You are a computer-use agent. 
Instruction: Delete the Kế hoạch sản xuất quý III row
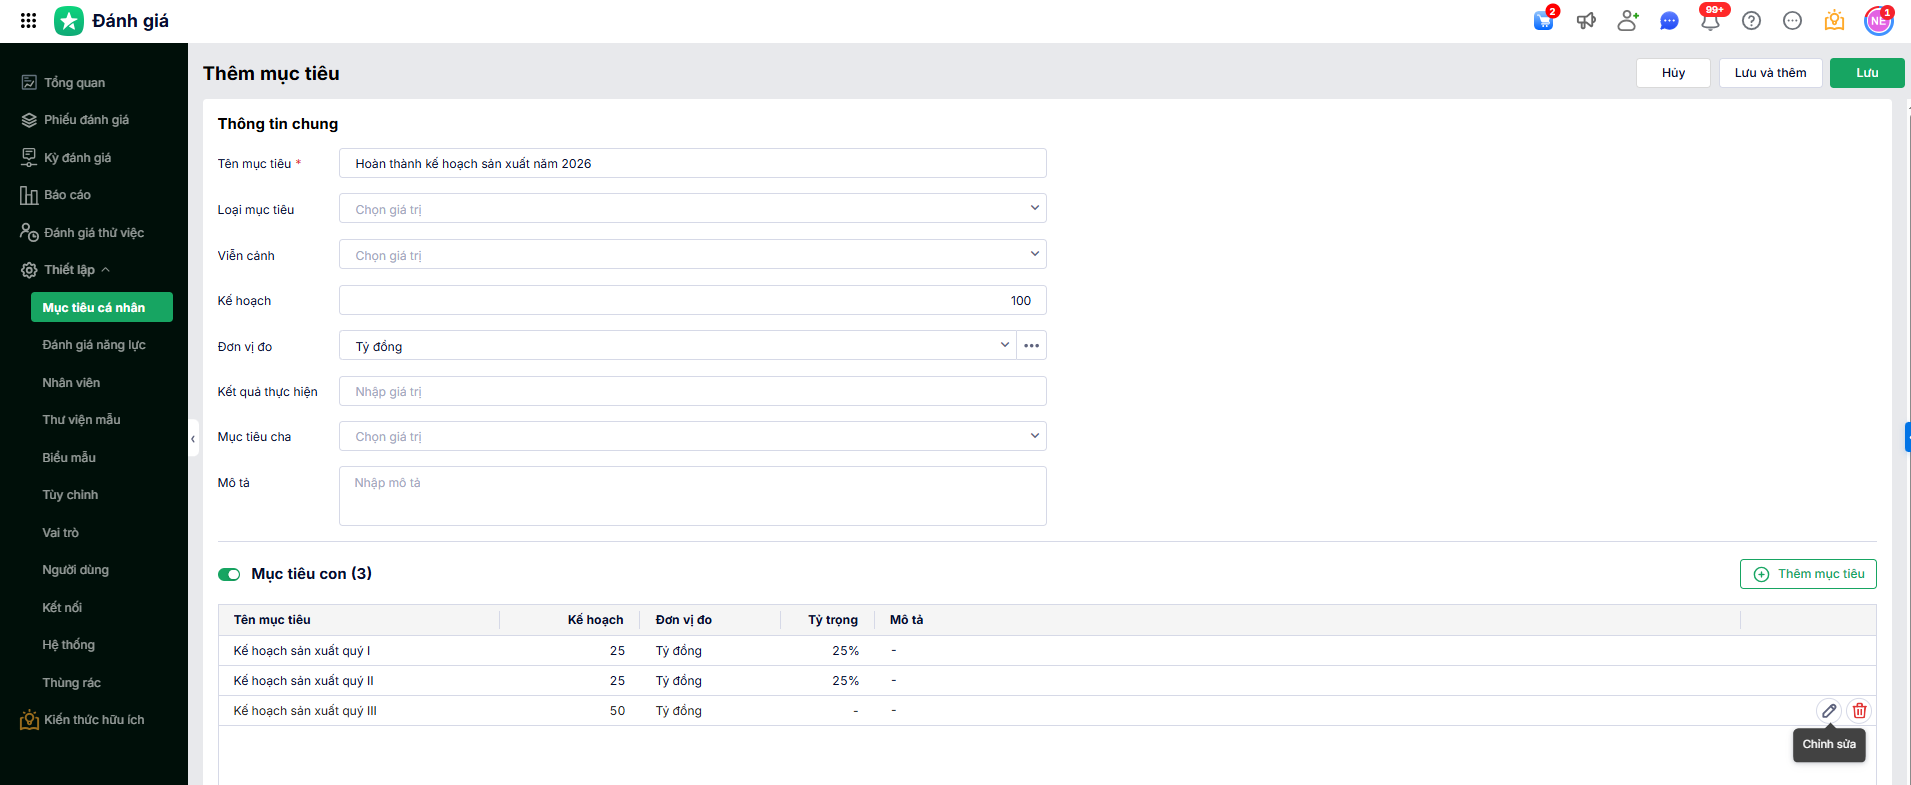pyautogui.click(x=1859, y=711)
